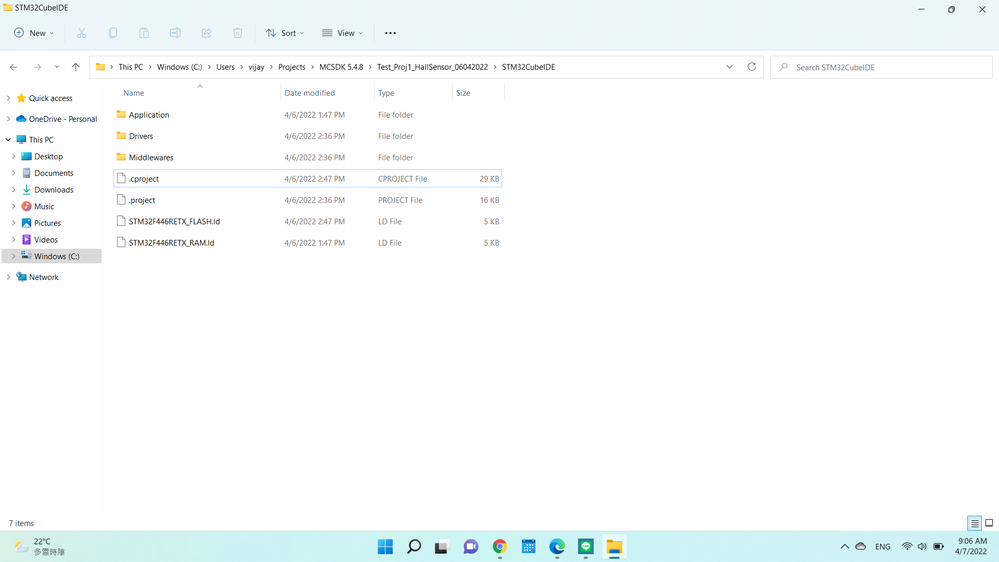Open the Windows Start menu
The width and height of the screenshot is (999, 562).
coord(385,547)
